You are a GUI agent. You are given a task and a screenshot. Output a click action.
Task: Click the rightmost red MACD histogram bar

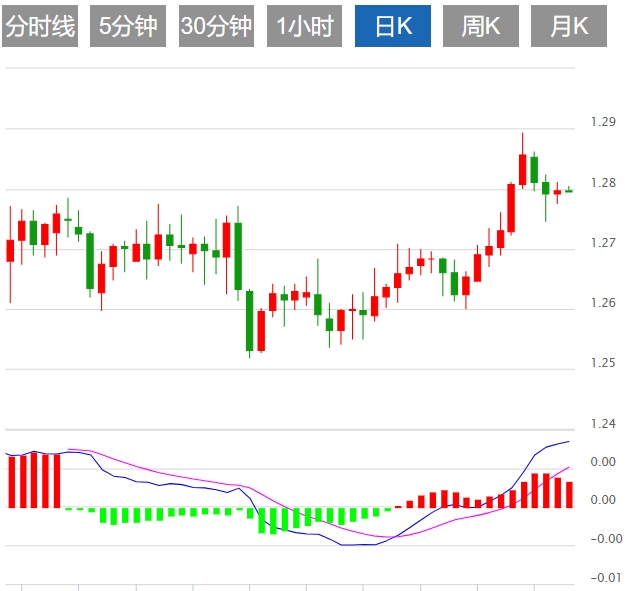click(x=569, y=494)
